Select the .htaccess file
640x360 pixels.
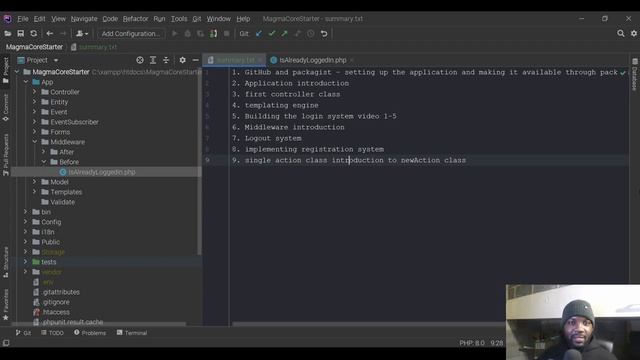point(56,312)
